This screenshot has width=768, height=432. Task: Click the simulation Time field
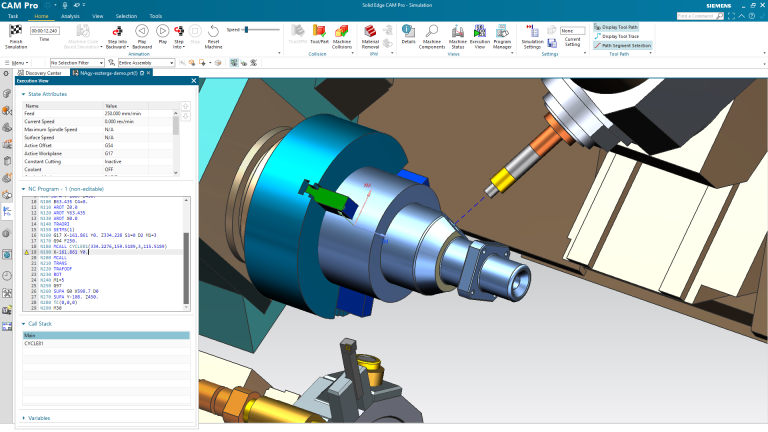45,30
